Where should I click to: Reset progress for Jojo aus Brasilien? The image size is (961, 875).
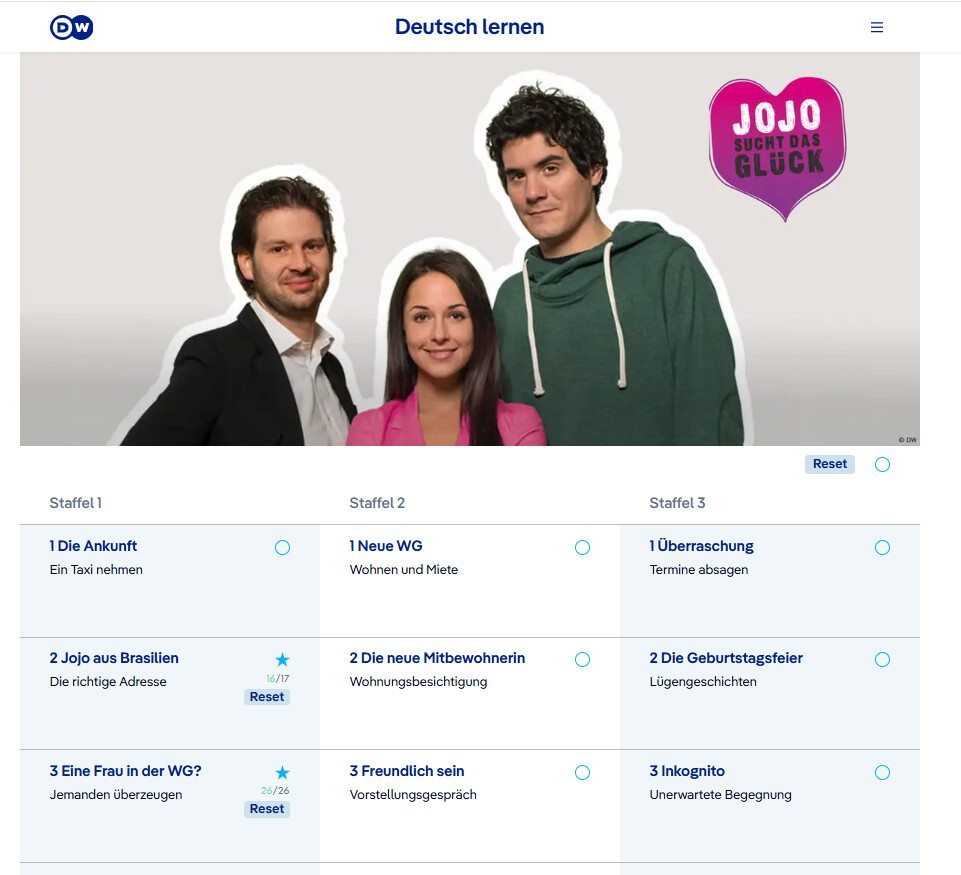click(267, 697)
